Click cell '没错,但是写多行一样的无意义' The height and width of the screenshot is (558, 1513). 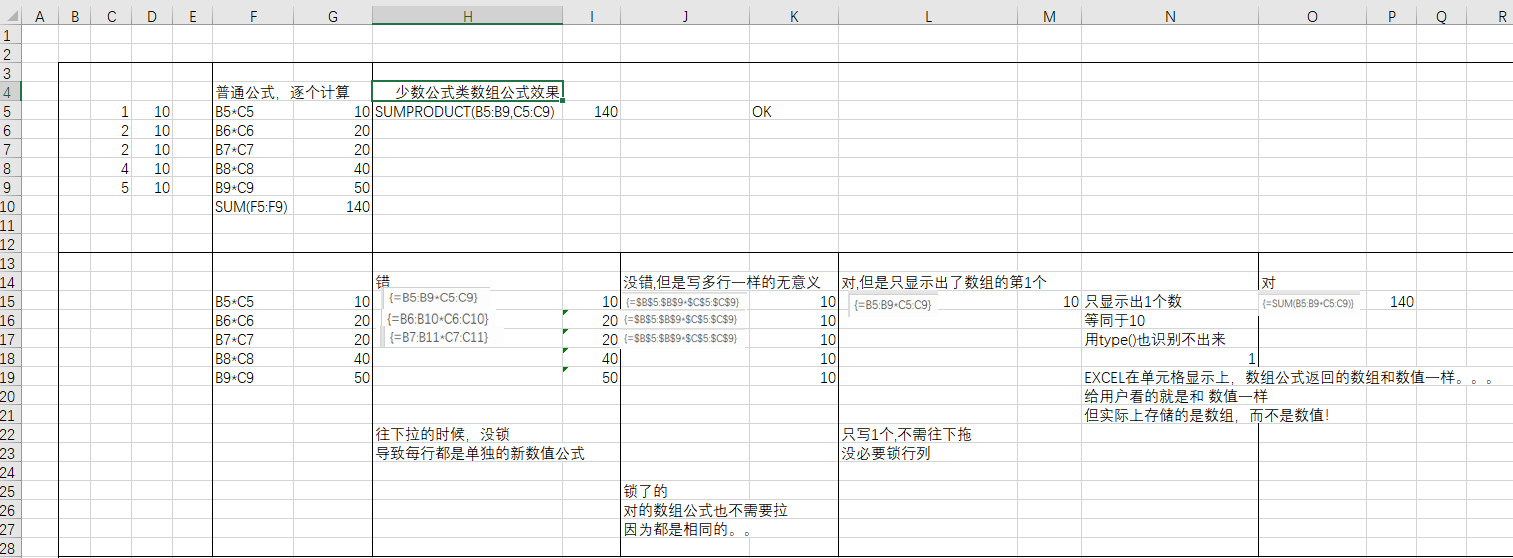click(x=722, y=283)
